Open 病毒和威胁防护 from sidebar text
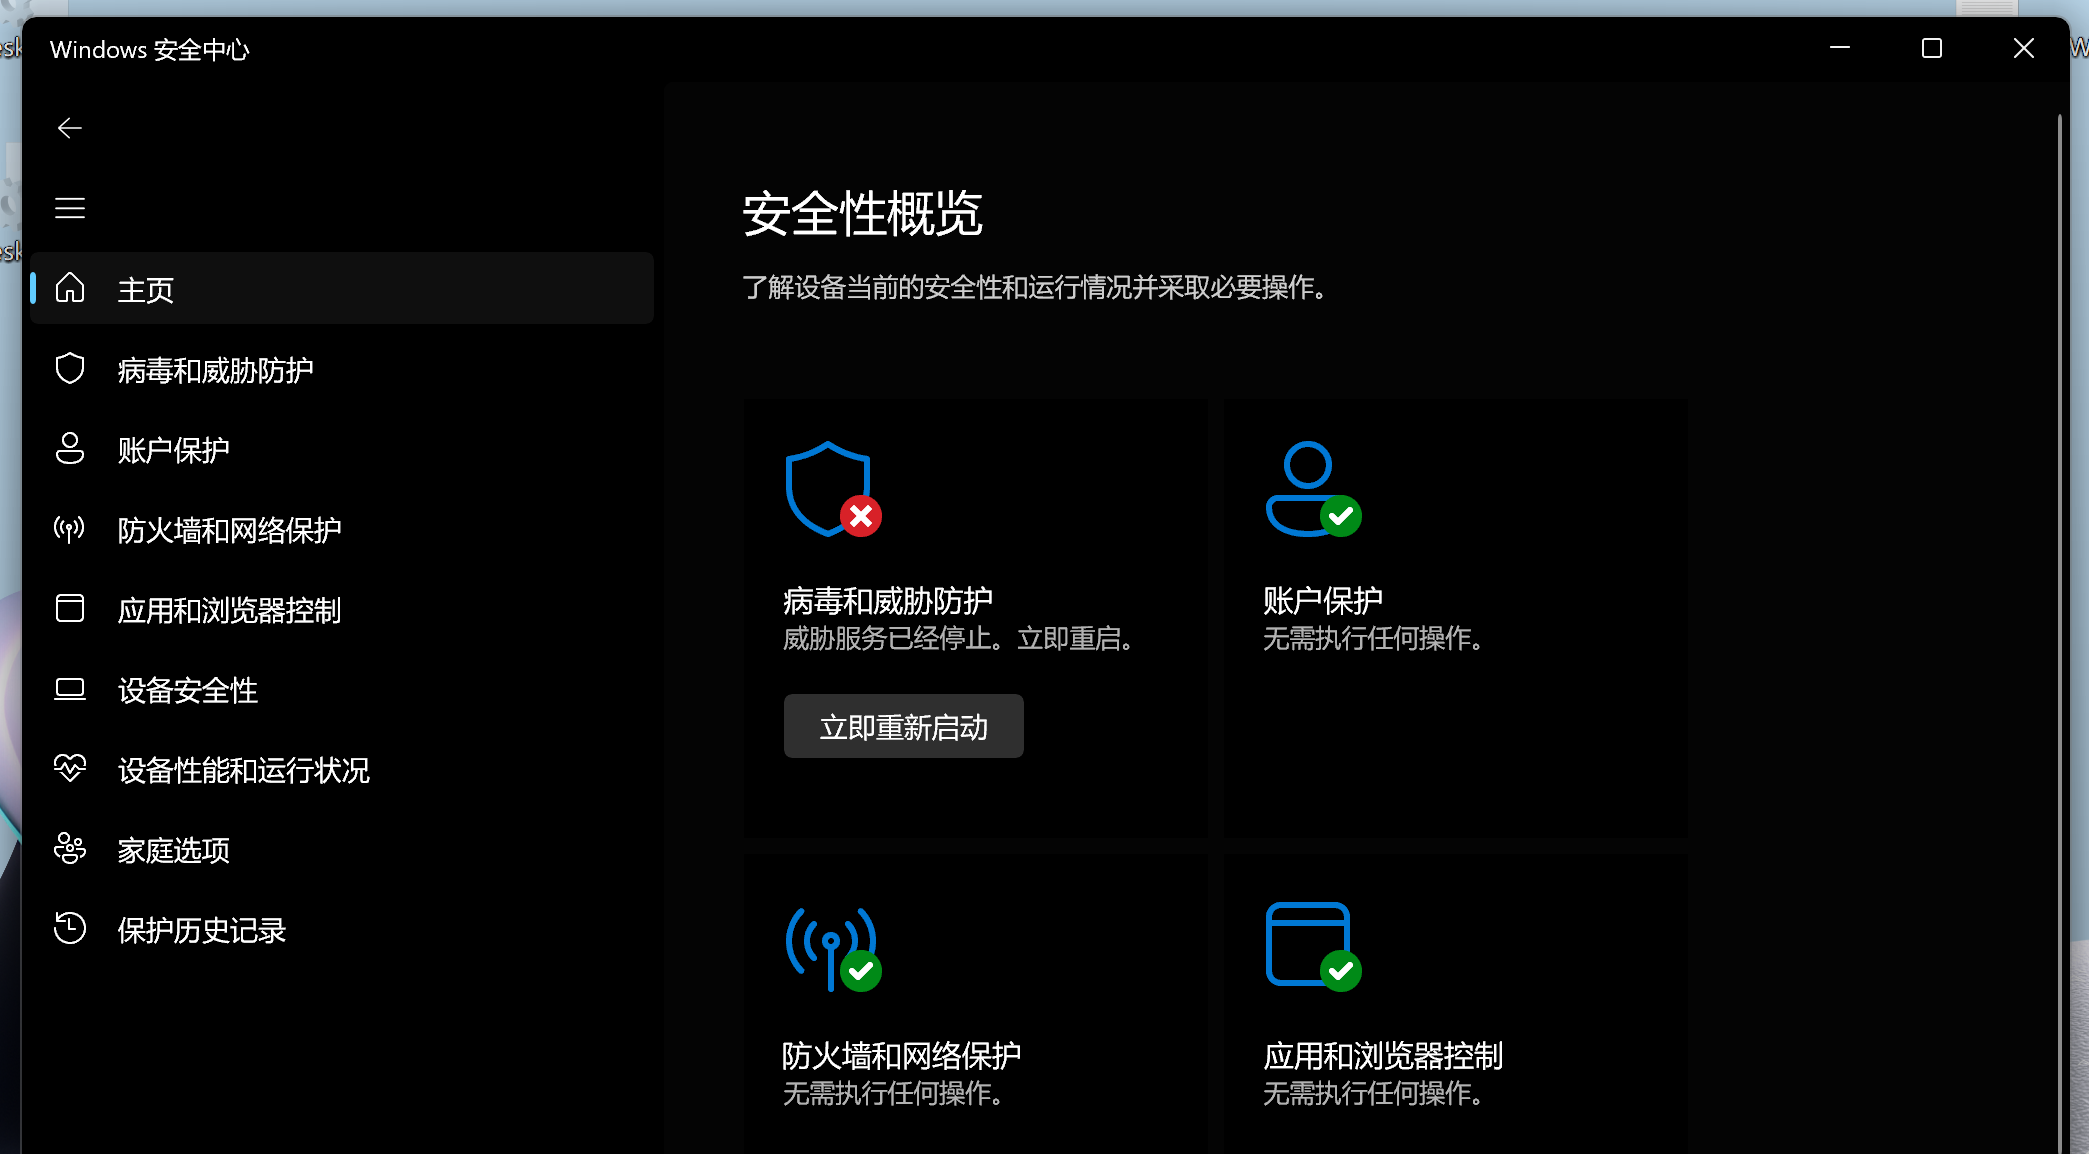This screenshot has width=2089, height=1154. pyautogui.click(x=216, y=371)
